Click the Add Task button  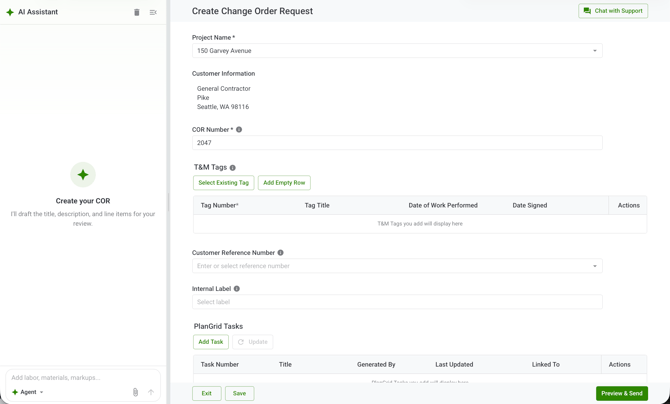pyautogui.click(x=211, y=342)
